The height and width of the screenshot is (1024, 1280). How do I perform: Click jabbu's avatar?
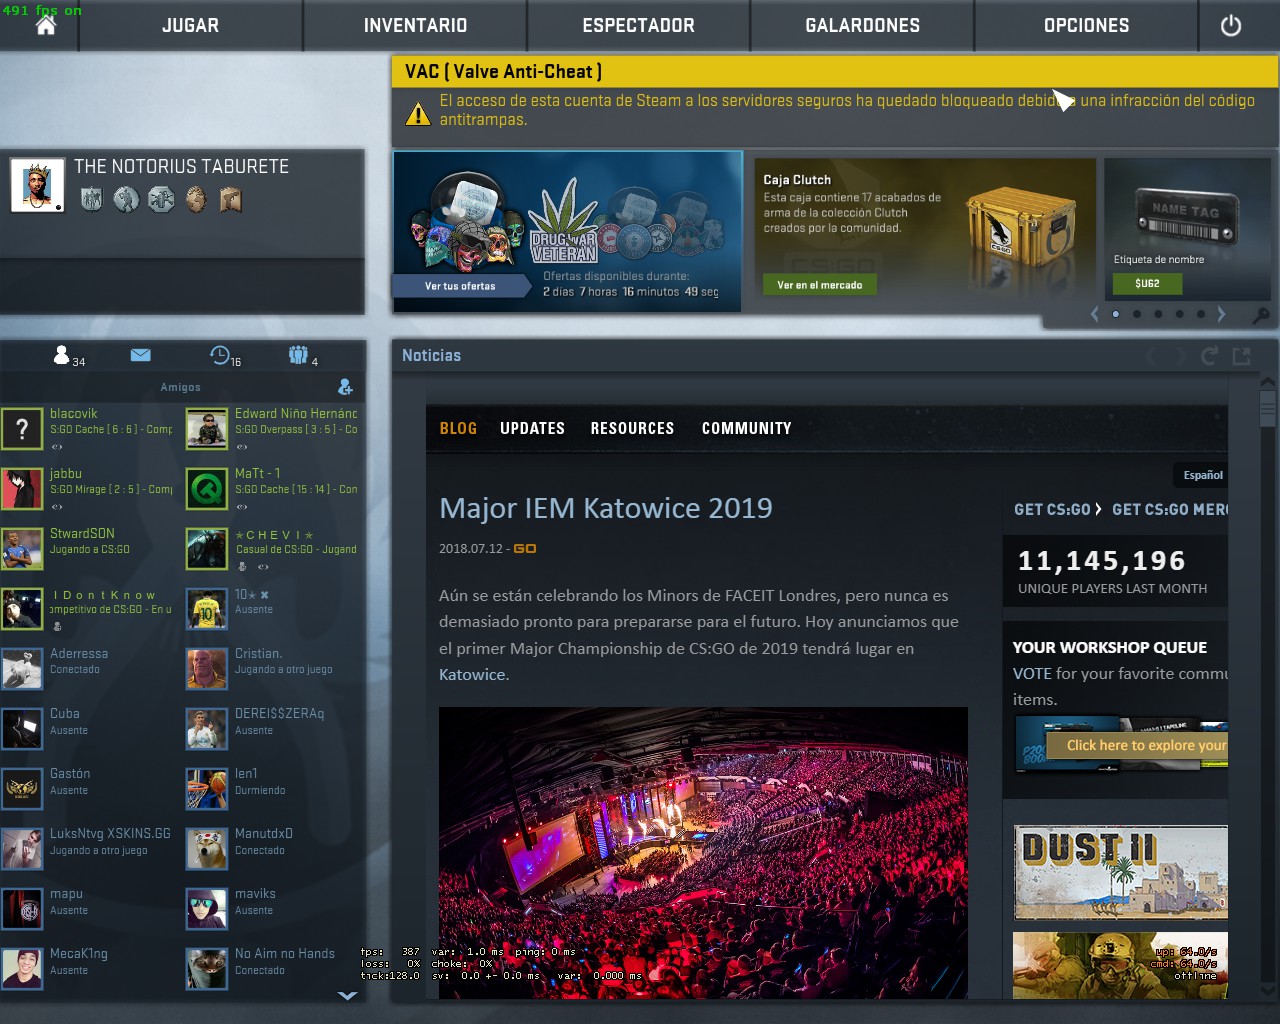22,489
